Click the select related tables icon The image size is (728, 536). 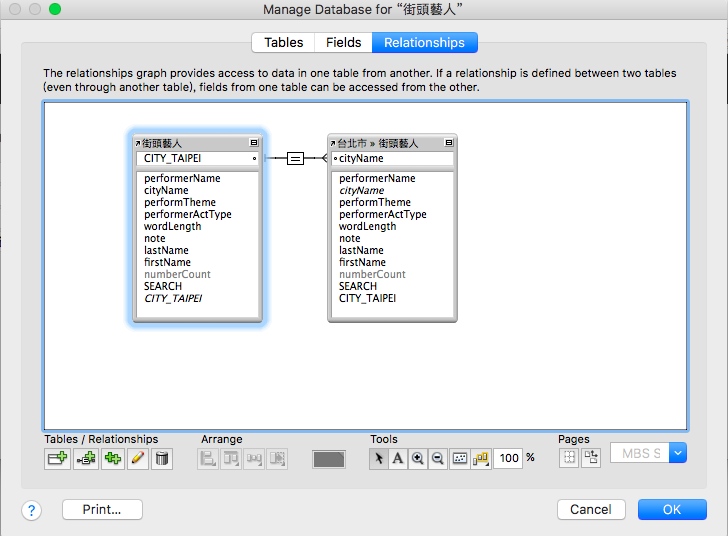pos(481,458)
